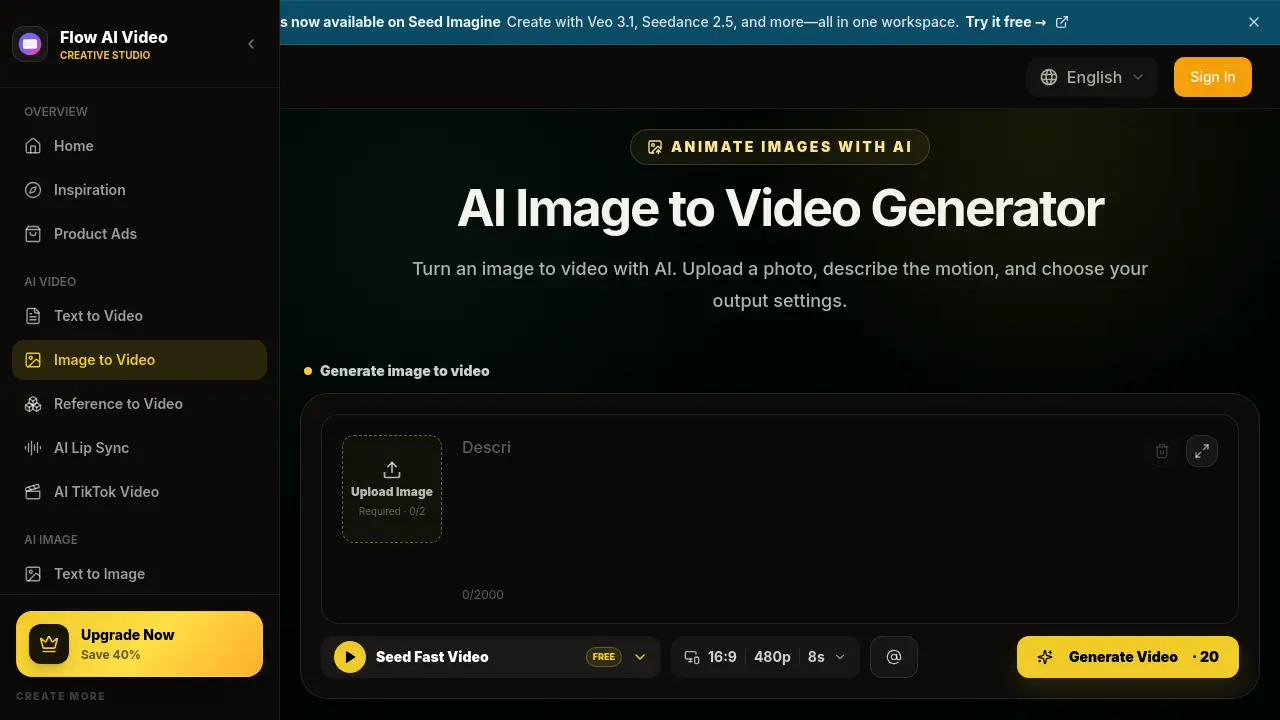This screenshot has height=720, width=1280.
Task: Click the FREE badge on model selector
Action: coord(604,657)
